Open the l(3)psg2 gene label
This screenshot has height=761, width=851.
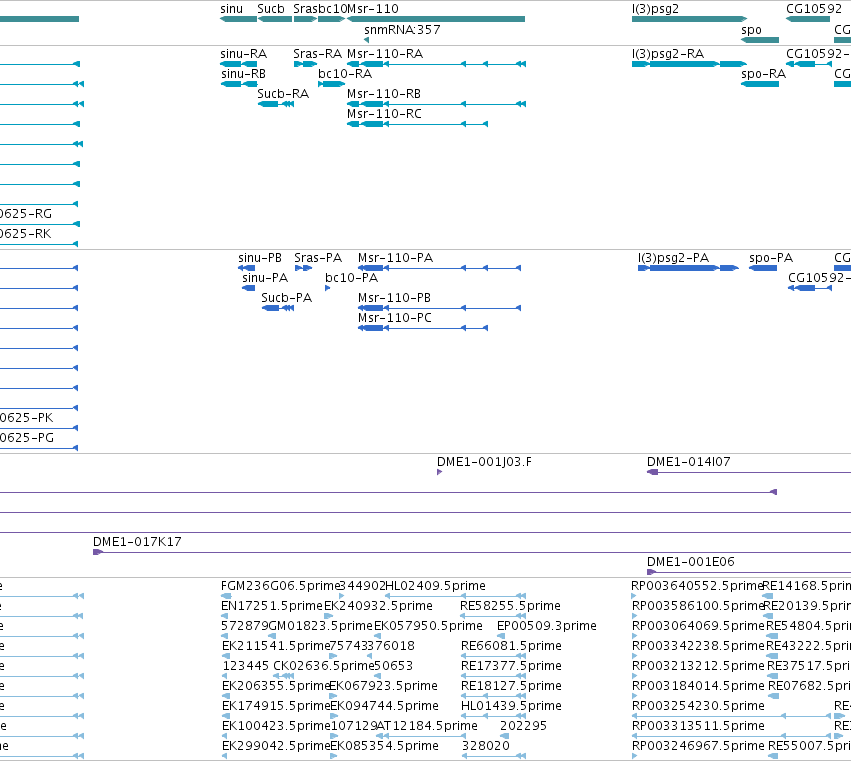655,9
